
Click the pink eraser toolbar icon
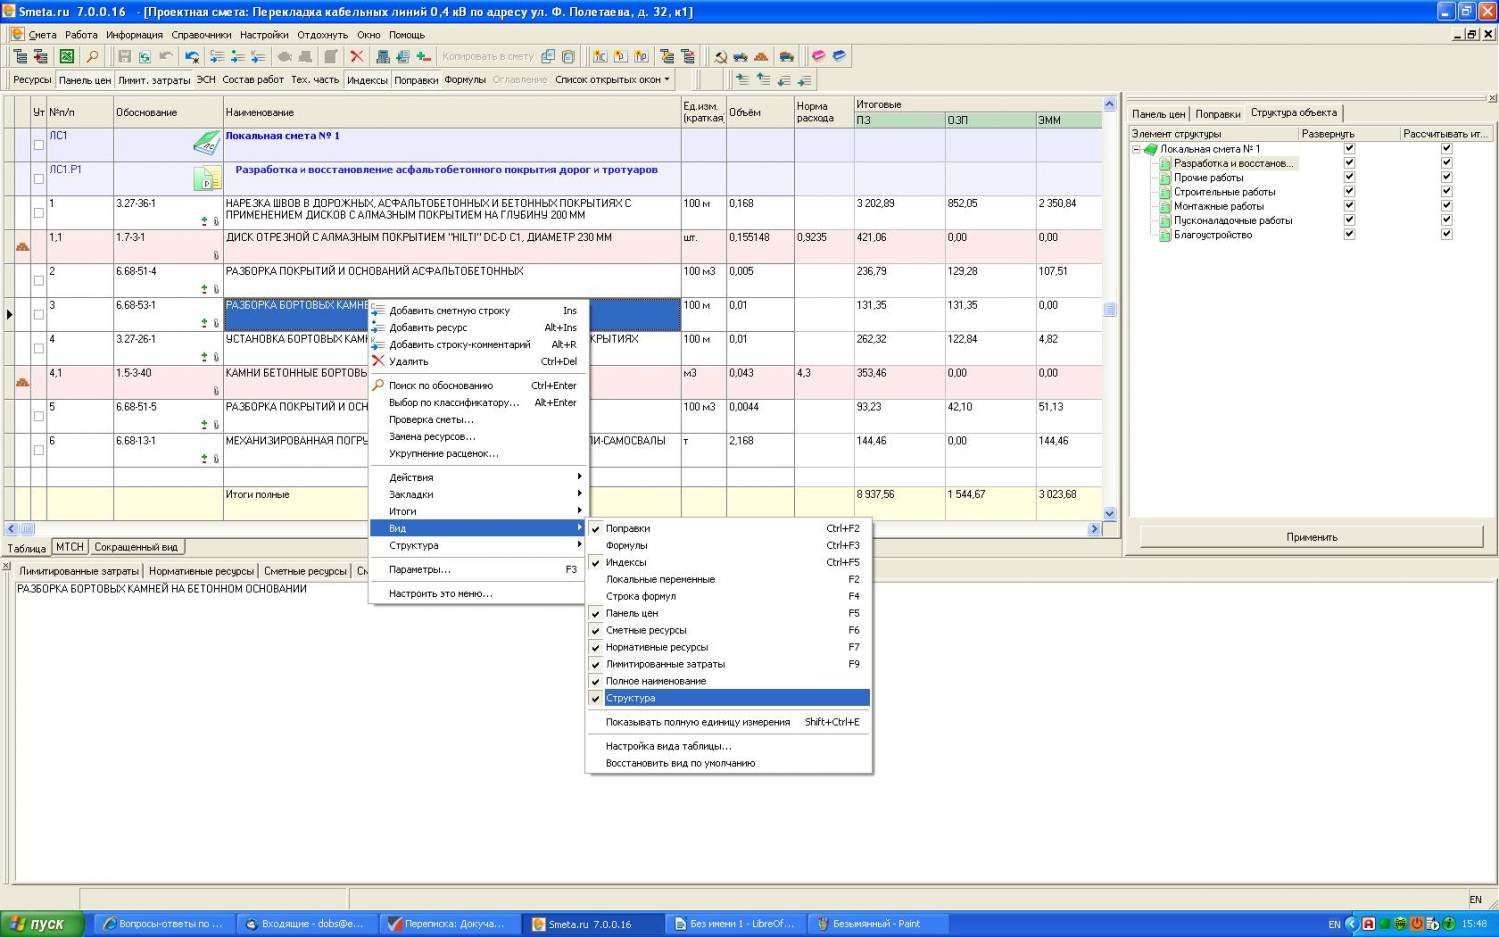[818, 57]
